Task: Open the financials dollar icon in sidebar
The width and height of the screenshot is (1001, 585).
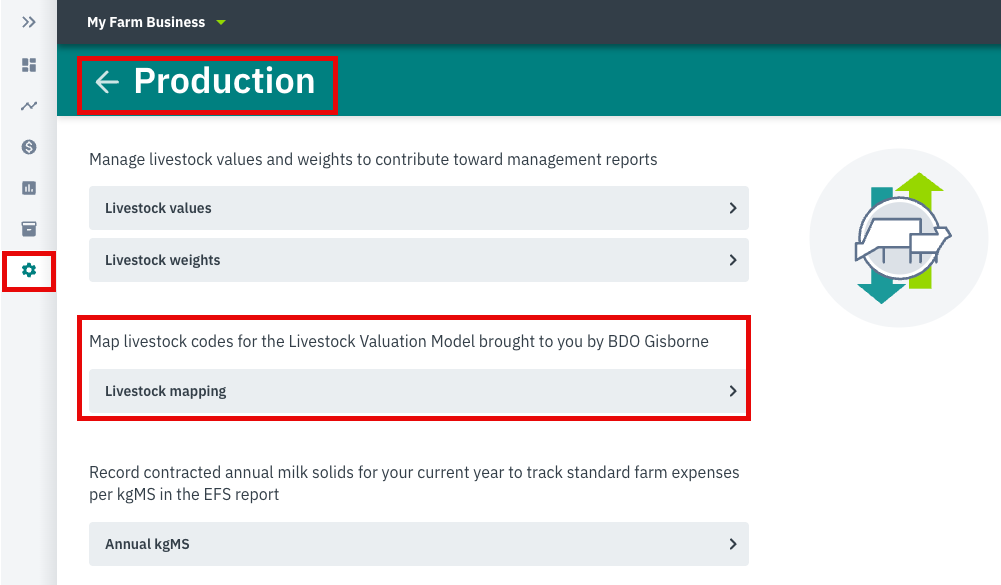Action: pyautogui.click(x=28, y=146)
